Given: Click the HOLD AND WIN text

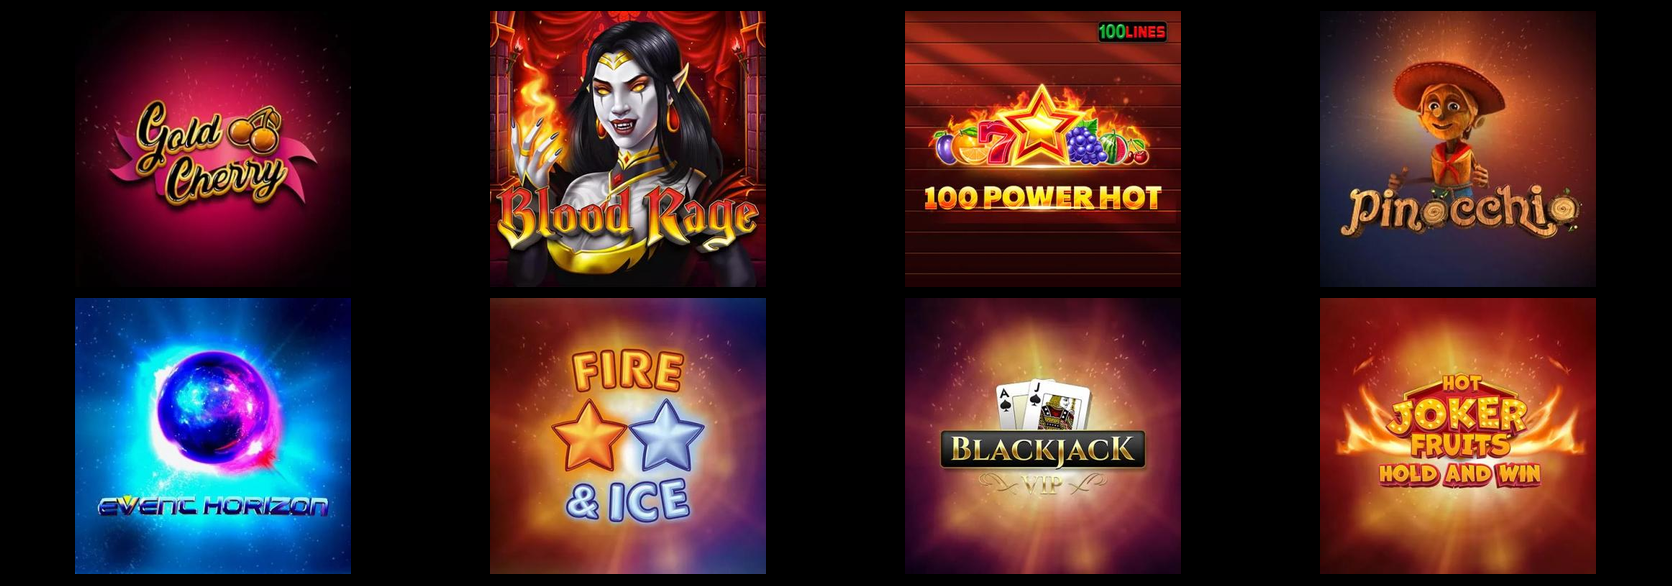Looking at the screenshot, I should click(x=1460, y=474).
